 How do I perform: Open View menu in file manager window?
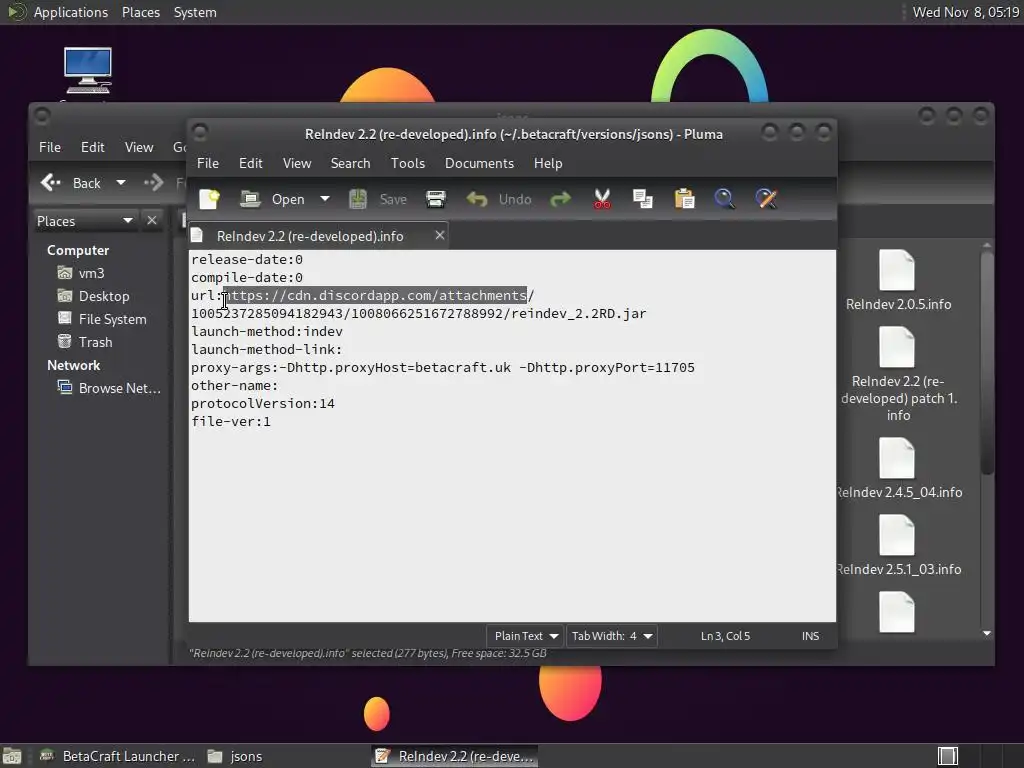(138, 147)
